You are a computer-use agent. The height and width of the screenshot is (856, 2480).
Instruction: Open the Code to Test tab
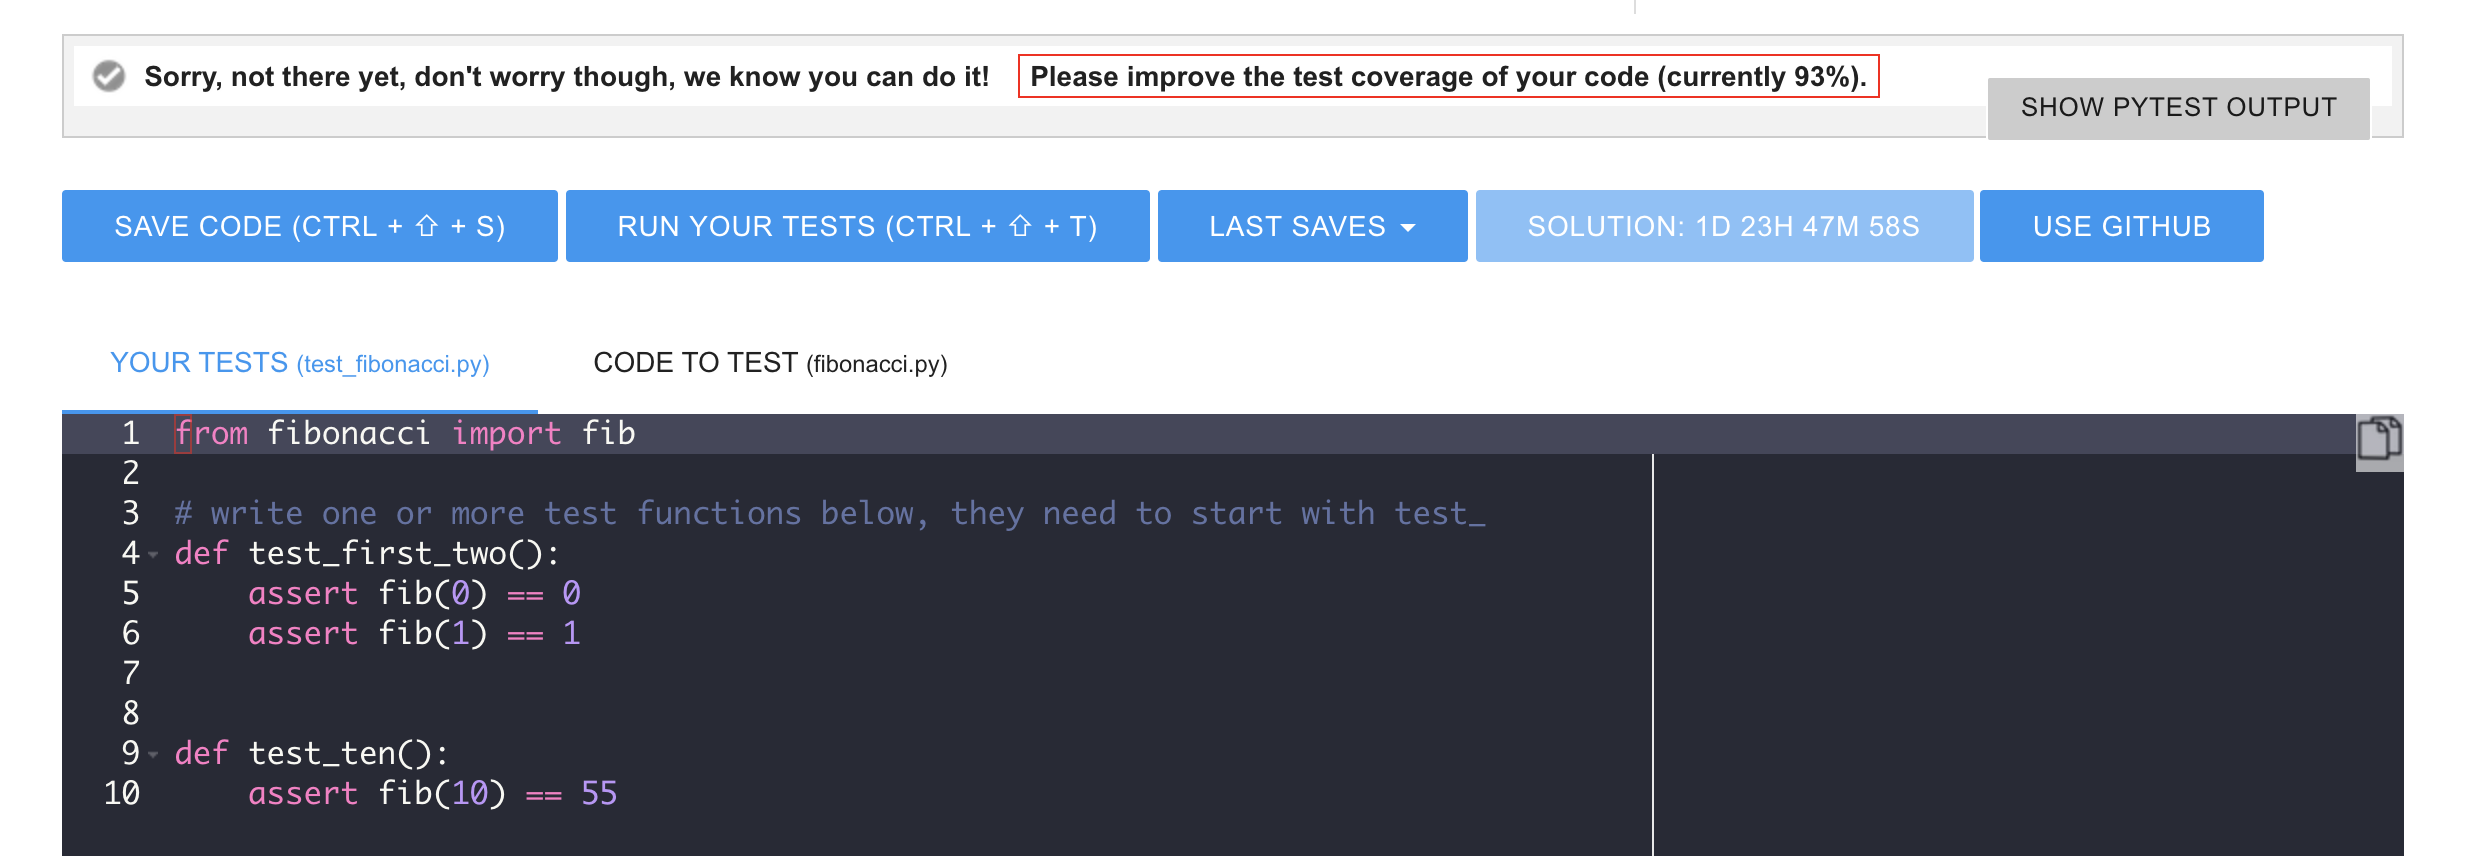(x=769, y=363)
